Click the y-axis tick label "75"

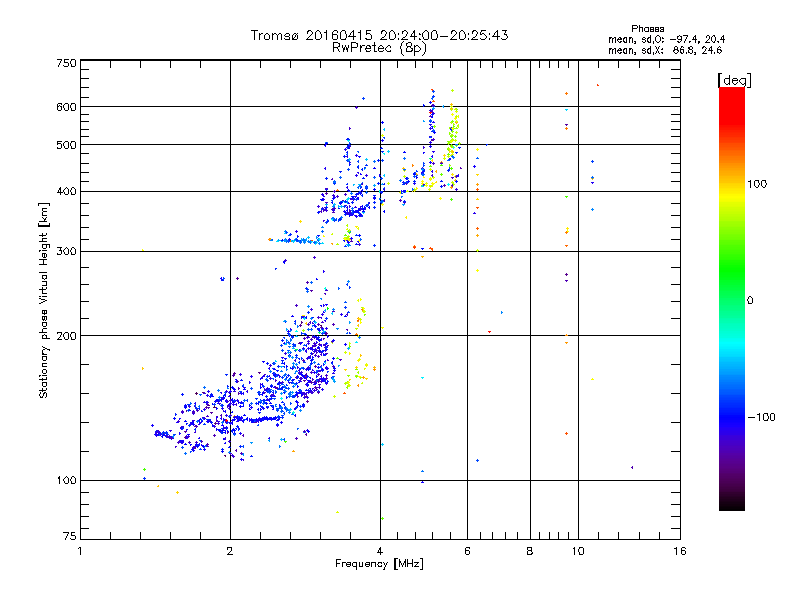click(70, 536)
